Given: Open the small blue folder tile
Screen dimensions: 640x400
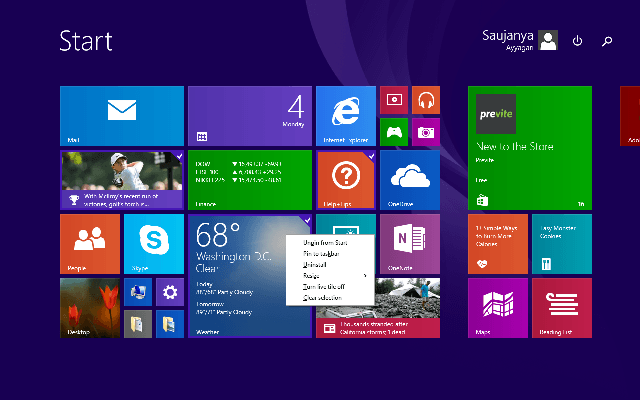Looking at the screenshot, I should coord(170,324).
